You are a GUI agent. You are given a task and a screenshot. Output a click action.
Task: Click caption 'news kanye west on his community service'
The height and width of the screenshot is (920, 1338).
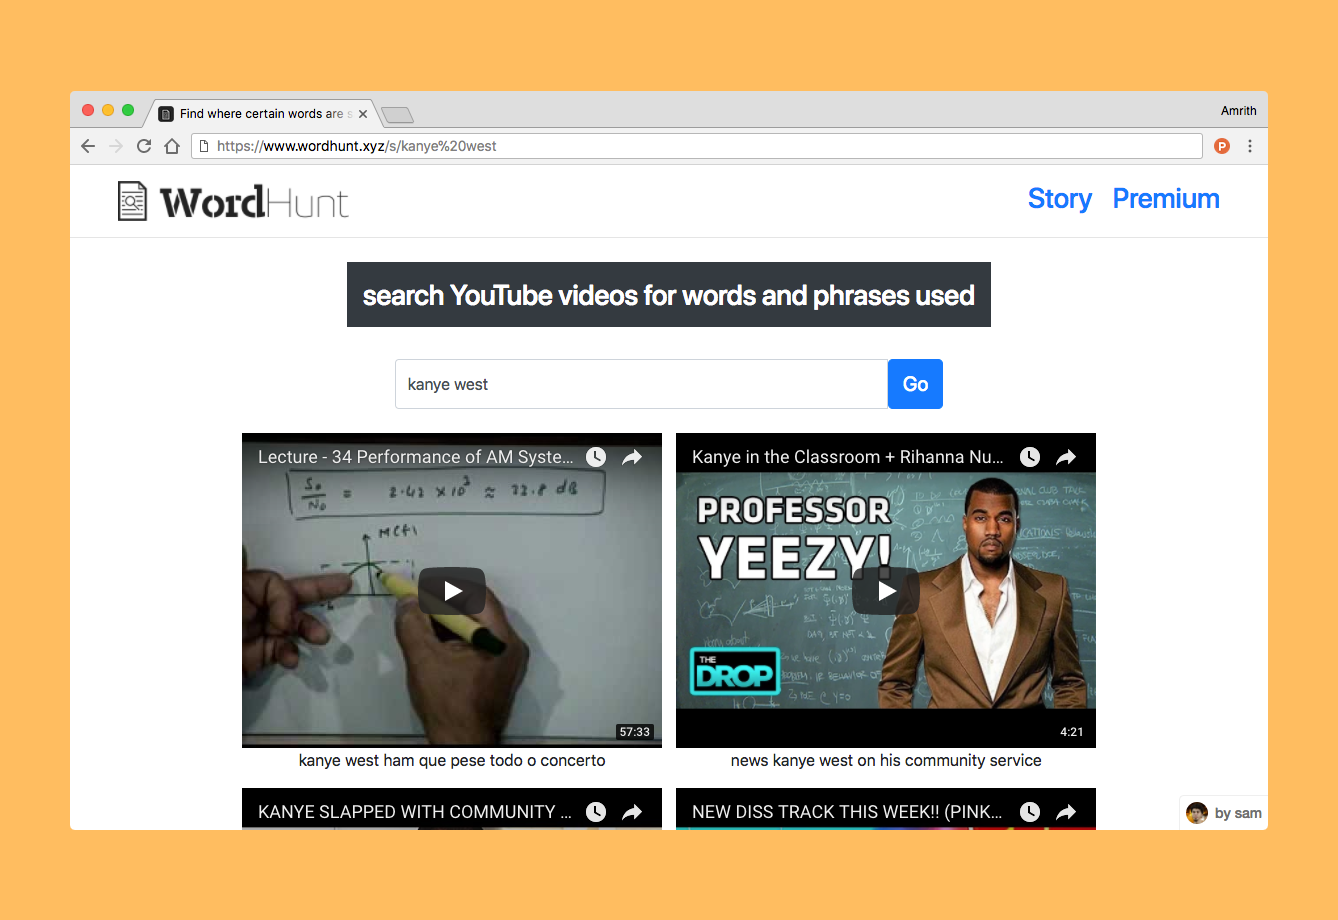pos(886,761)
